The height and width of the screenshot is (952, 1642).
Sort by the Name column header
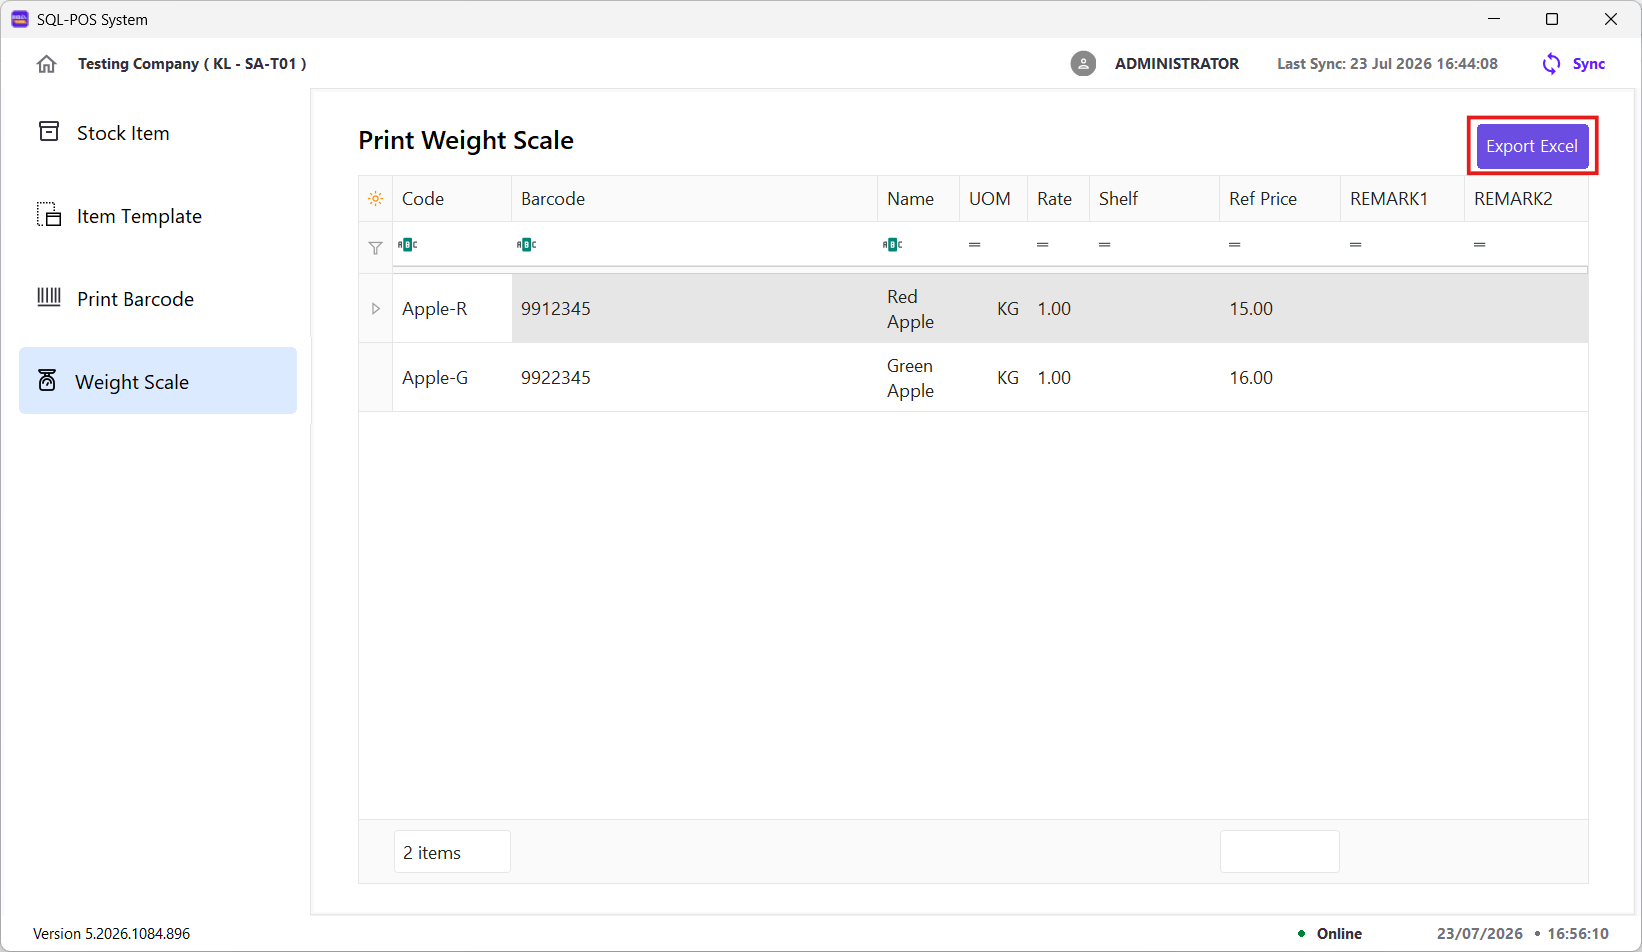[x=919, y=199]
